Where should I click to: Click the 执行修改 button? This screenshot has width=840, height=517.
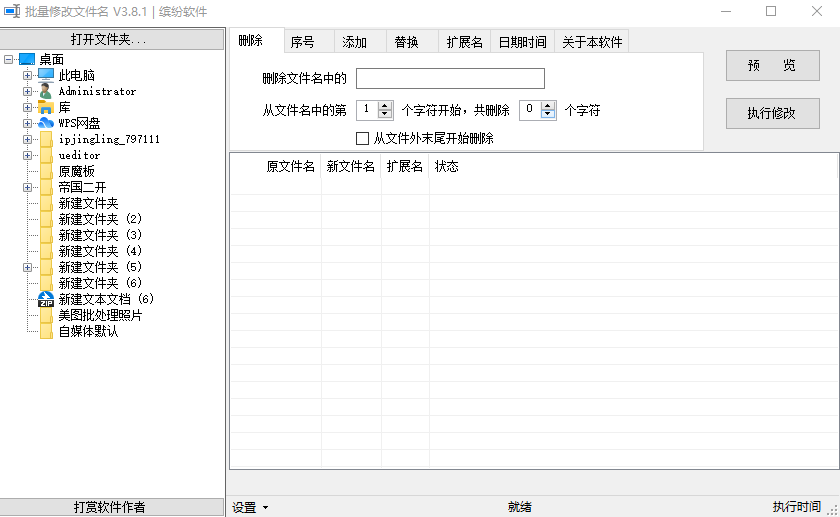[772, 113]
